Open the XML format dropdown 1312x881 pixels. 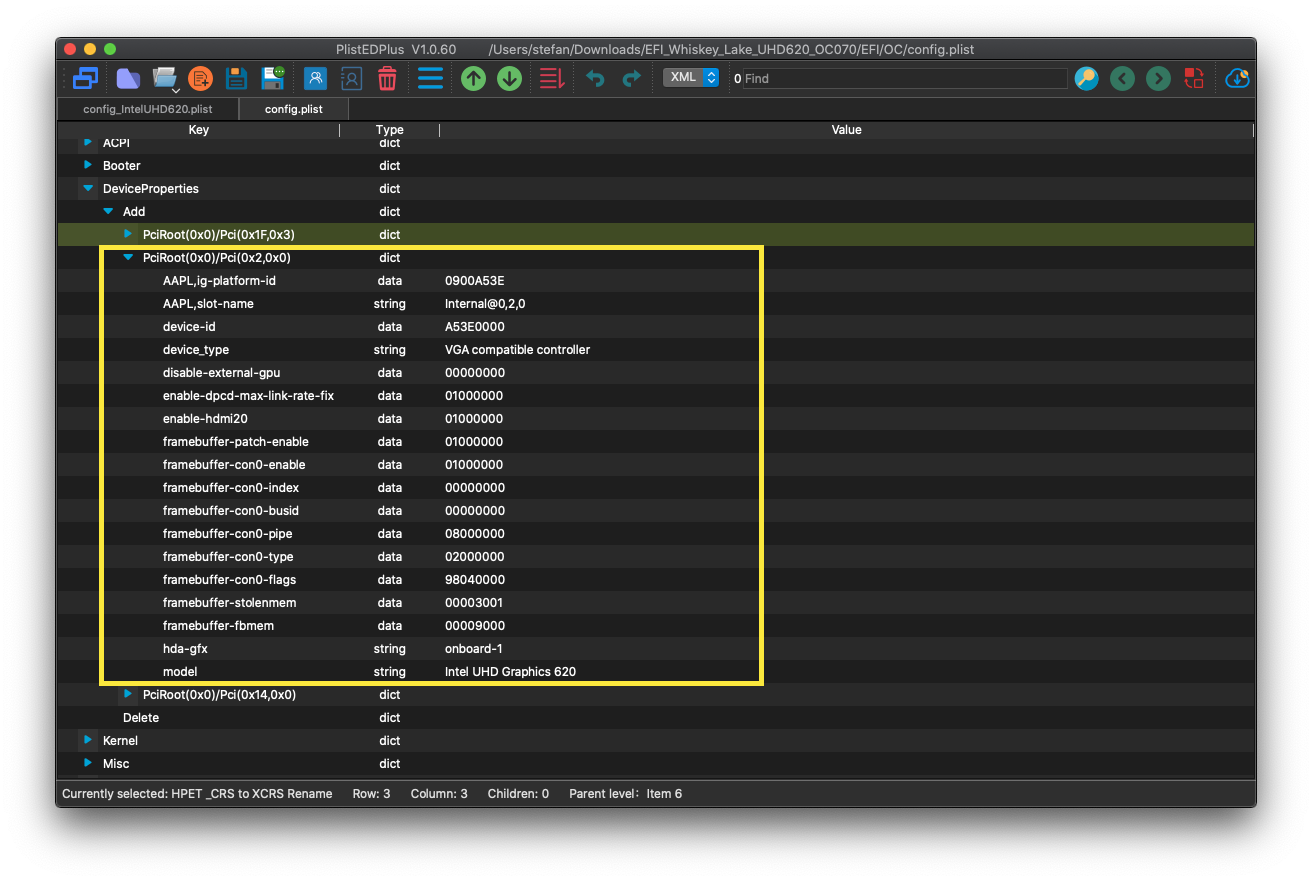tap(690, 77)
